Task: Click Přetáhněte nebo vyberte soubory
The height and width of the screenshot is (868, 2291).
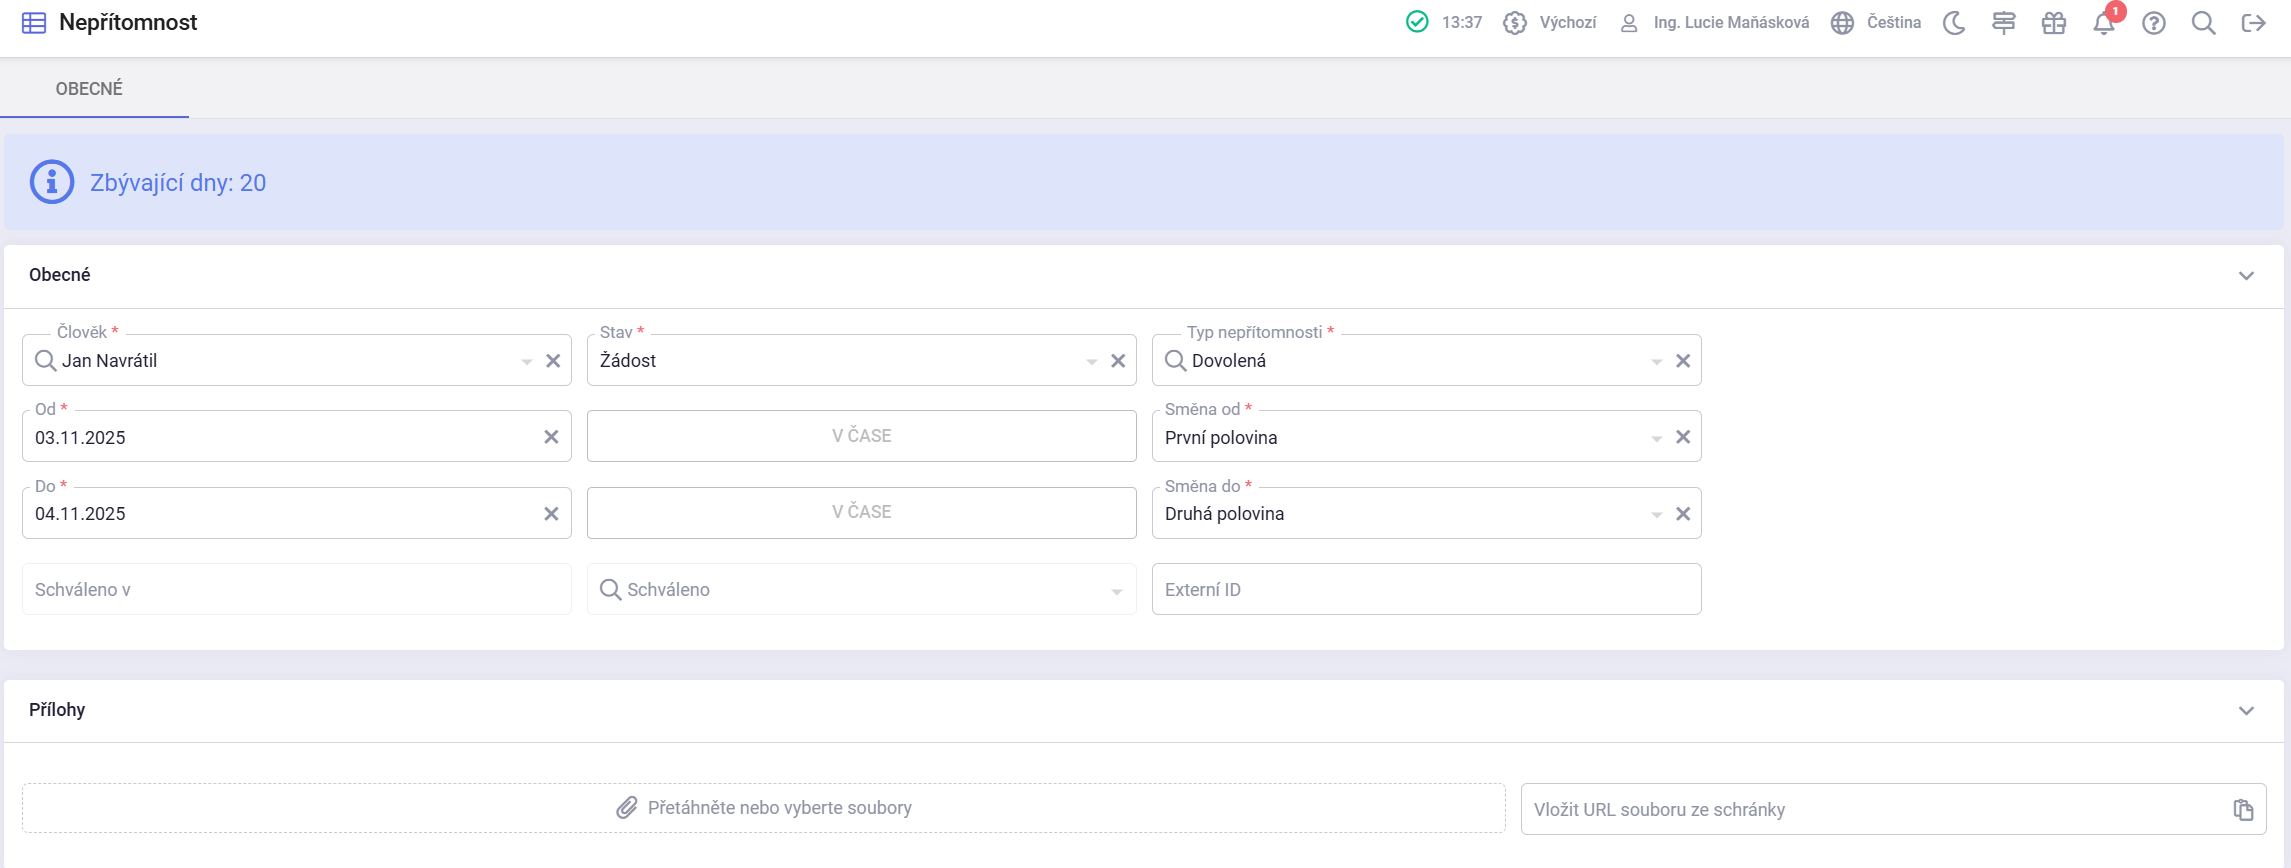Action: [764, 808]
